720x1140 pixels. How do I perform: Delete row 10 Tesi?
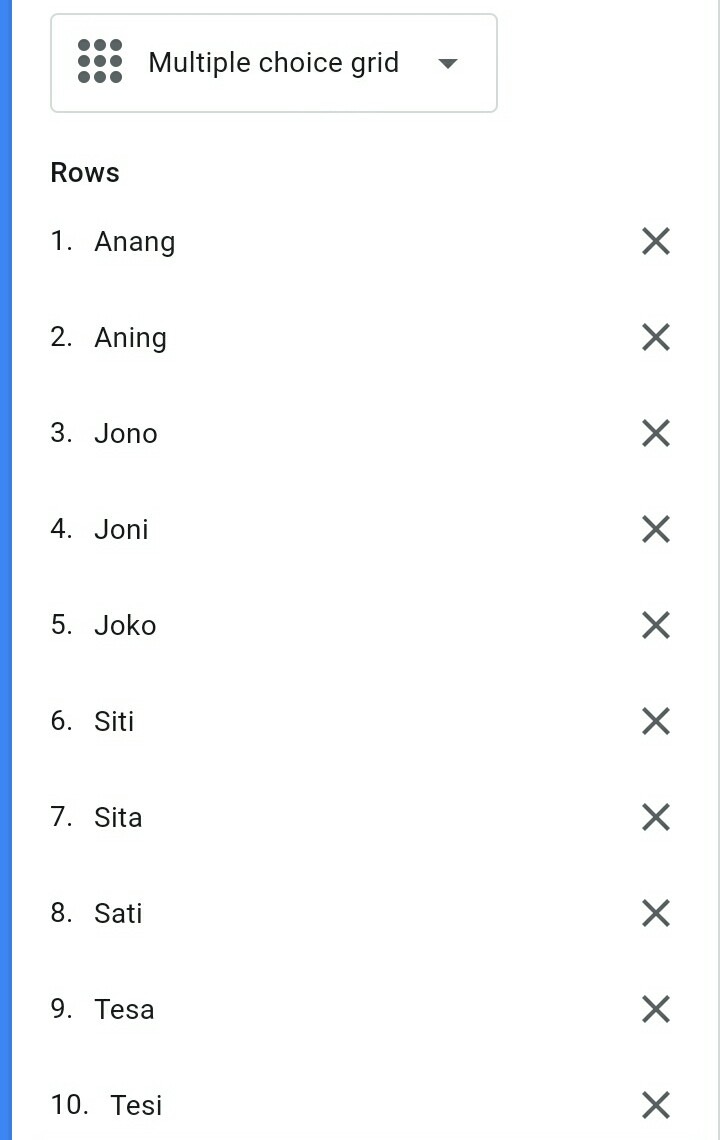655,1105
